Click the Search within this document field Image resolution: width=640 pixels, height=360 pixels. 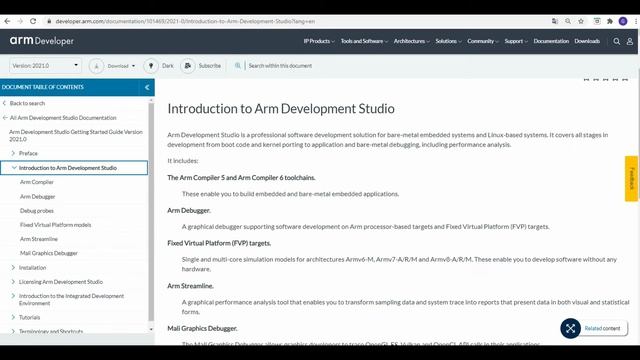tap(280, 66)
